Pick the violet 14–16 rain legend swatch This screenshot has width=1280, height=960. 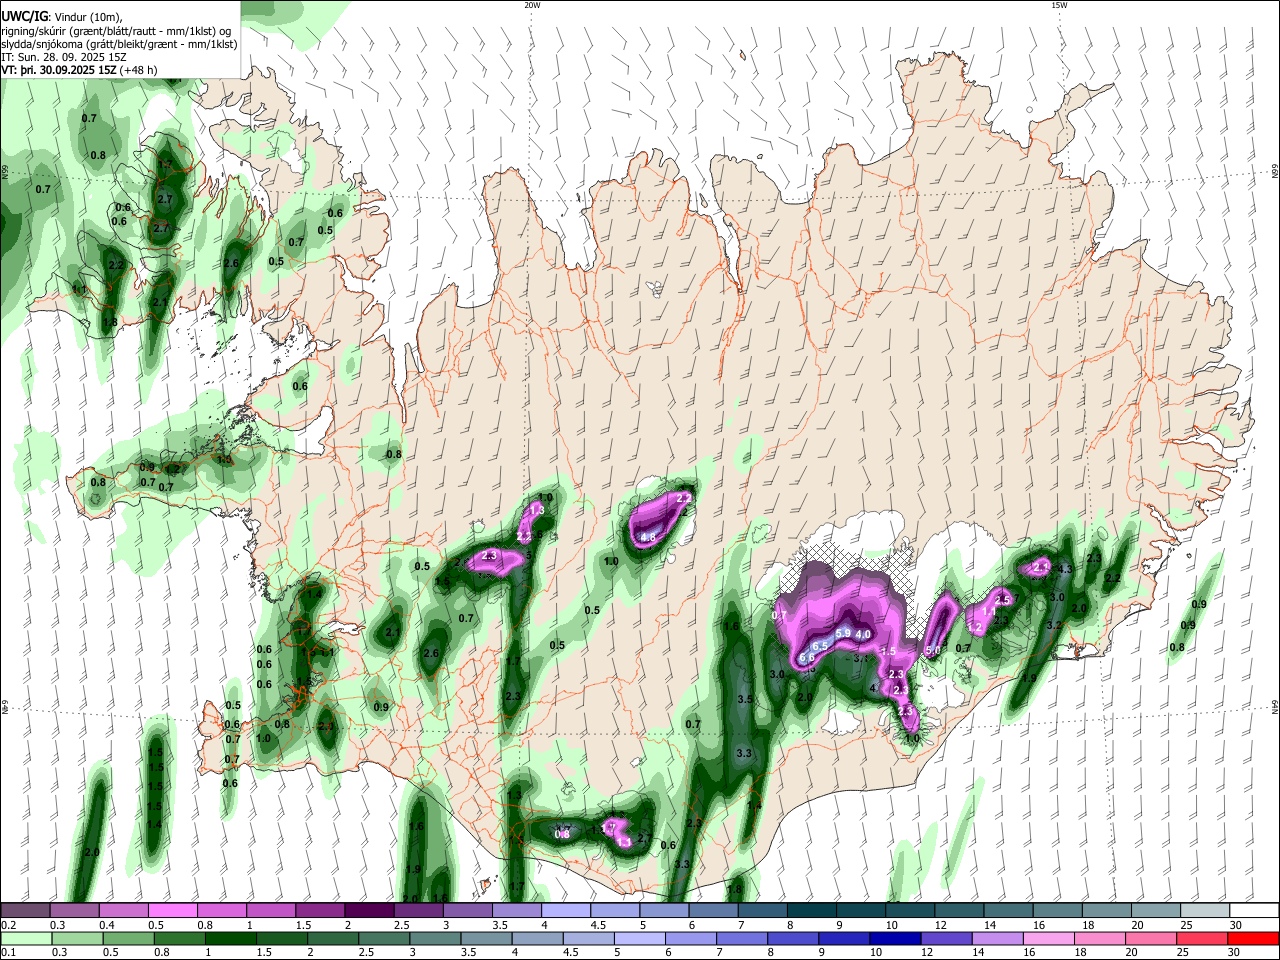(996, 938)
